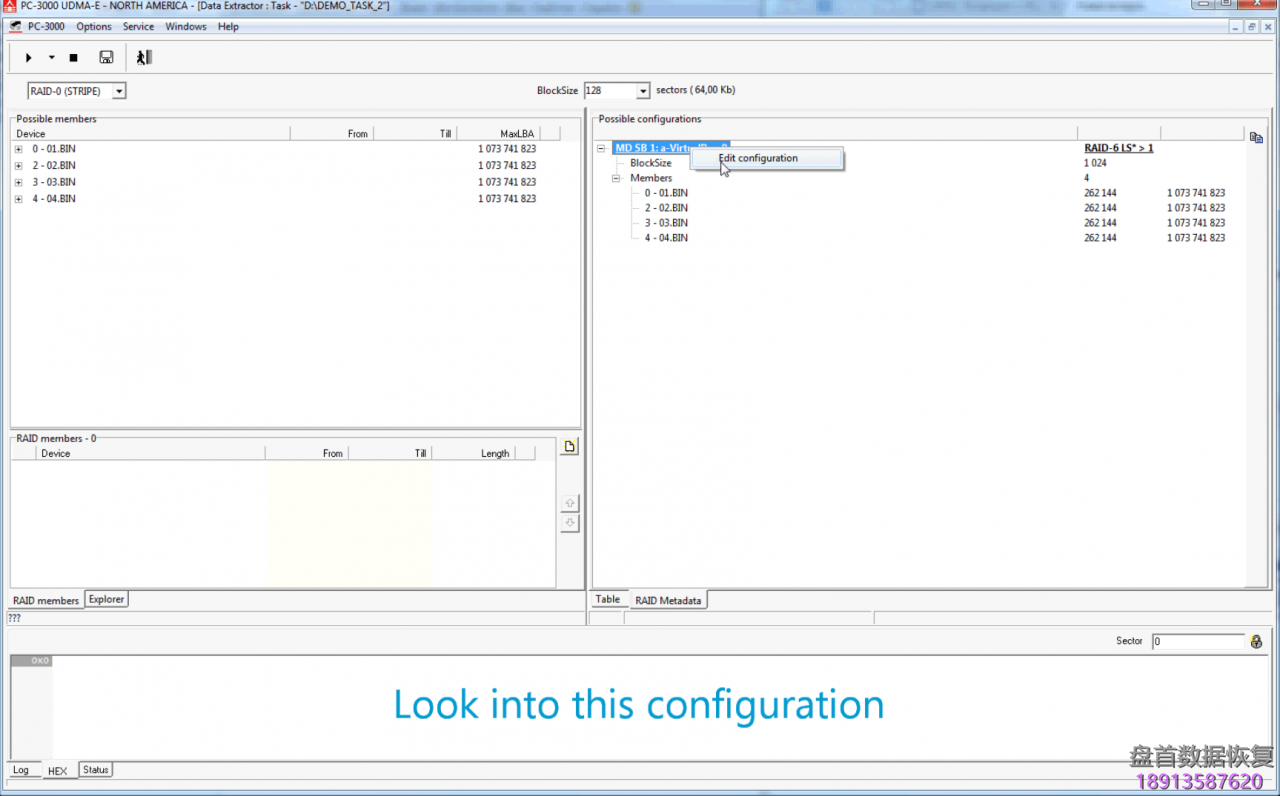Click the new document icon beside RAID members
1280x796 pixels.
point(570,447)
